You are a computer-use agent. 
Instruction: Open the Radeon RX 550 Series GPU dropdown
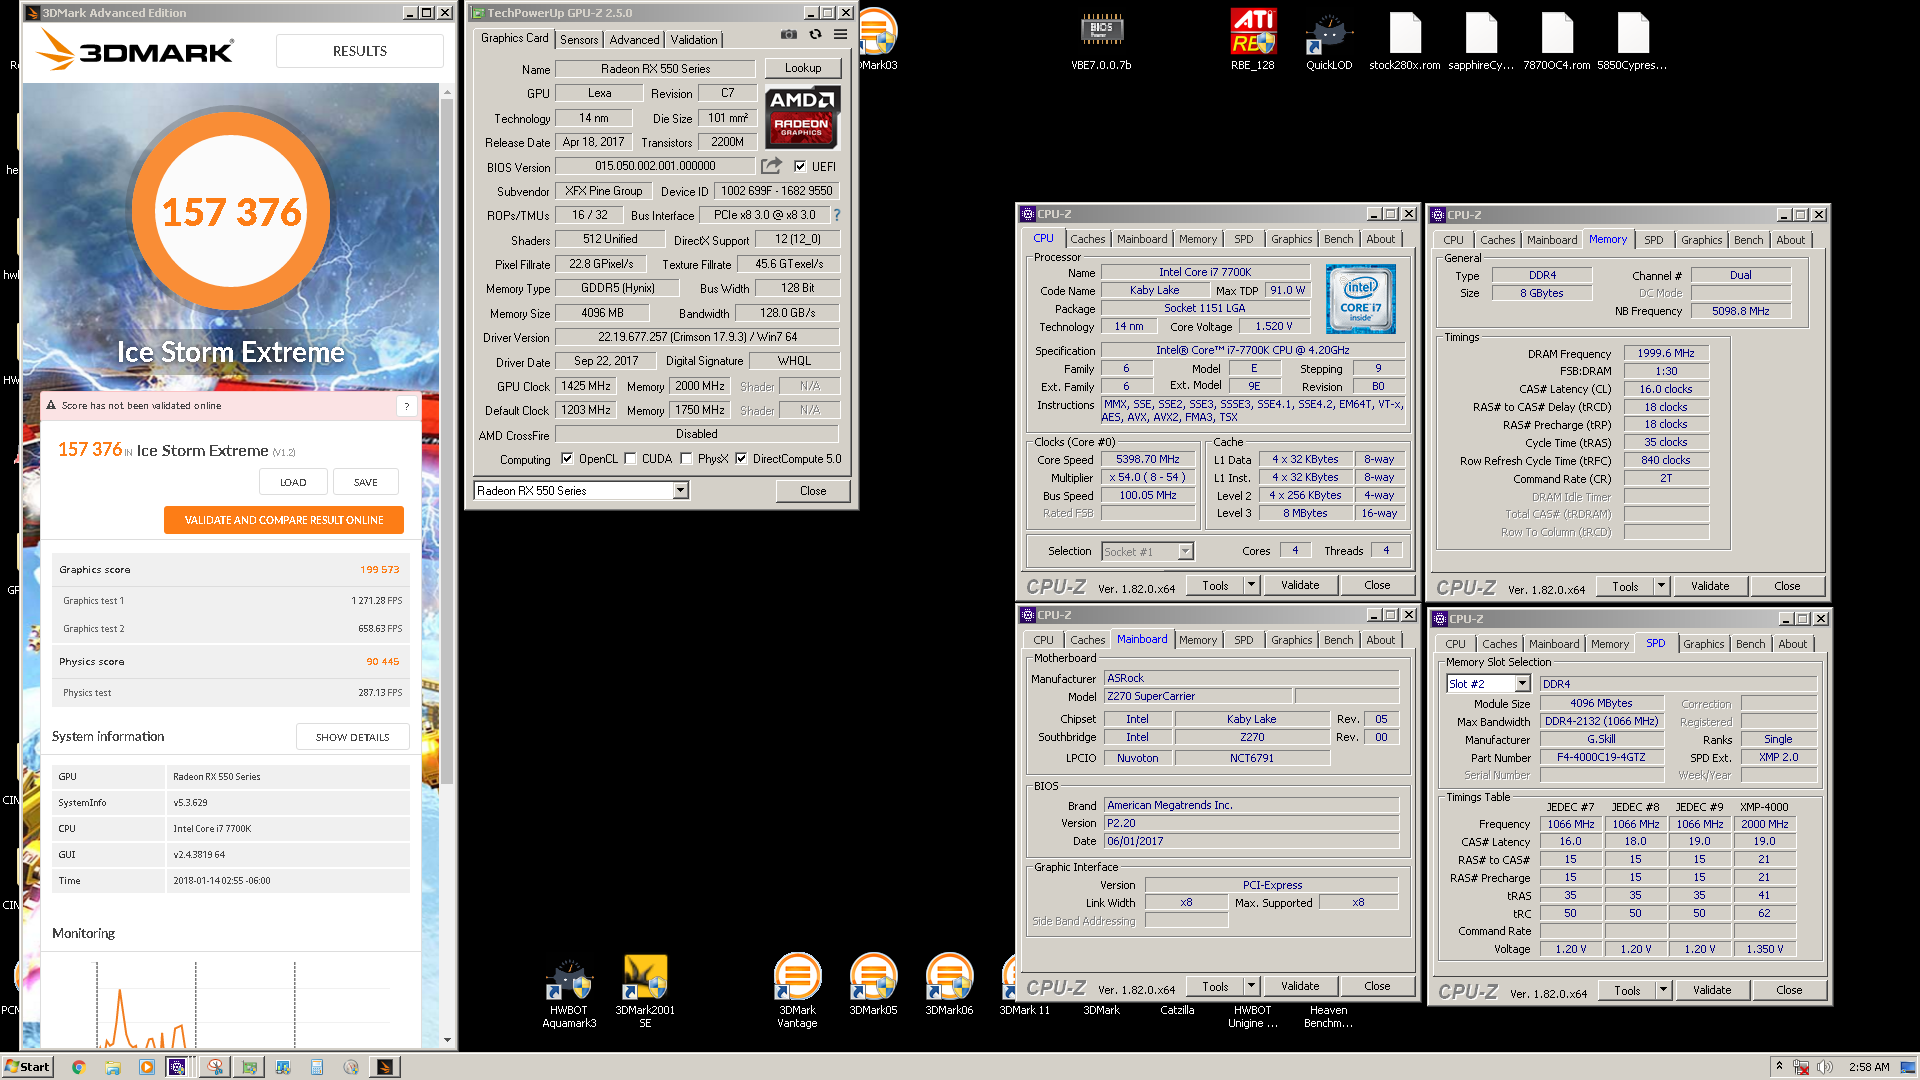pos(680,490)
